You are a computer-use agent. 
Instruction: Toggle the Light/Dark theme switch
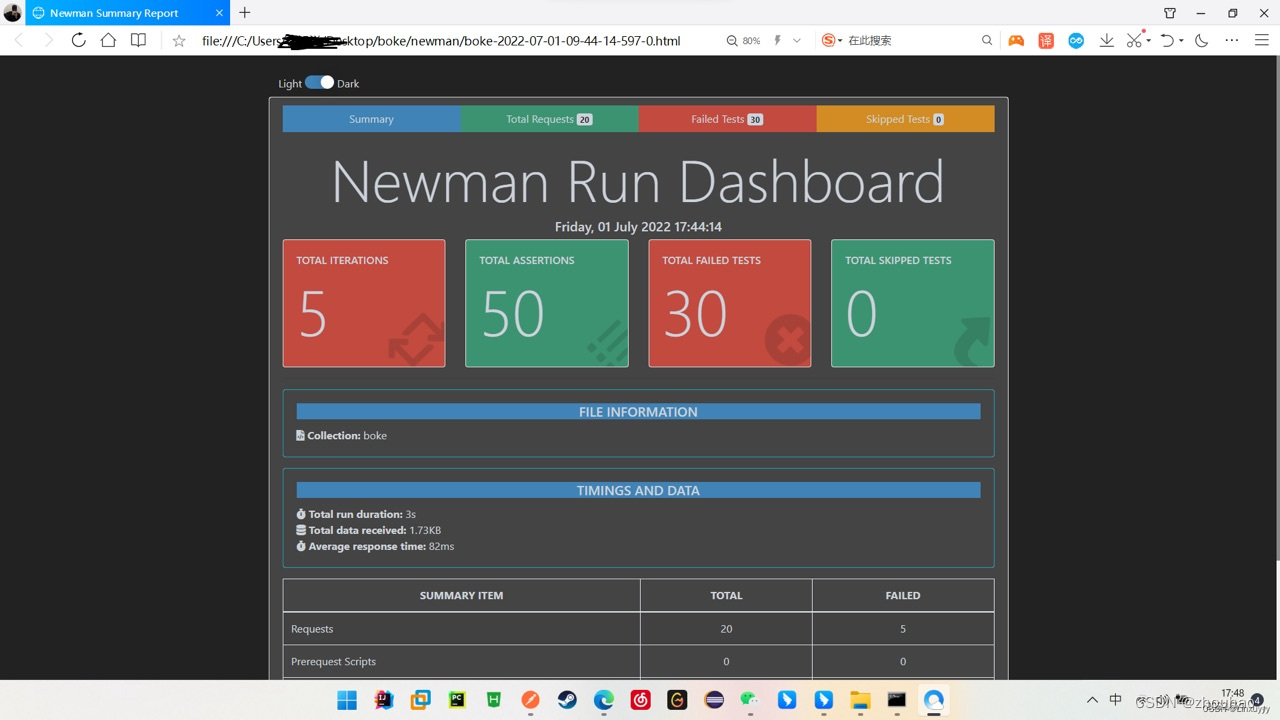pos(320,83)
